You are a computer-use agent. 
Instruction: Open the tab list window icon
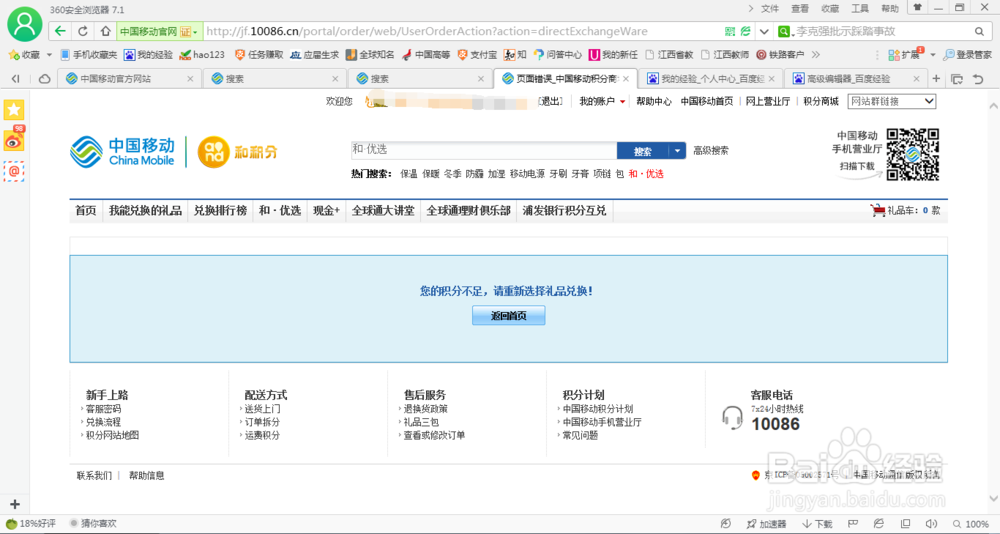tap(957, 78)
